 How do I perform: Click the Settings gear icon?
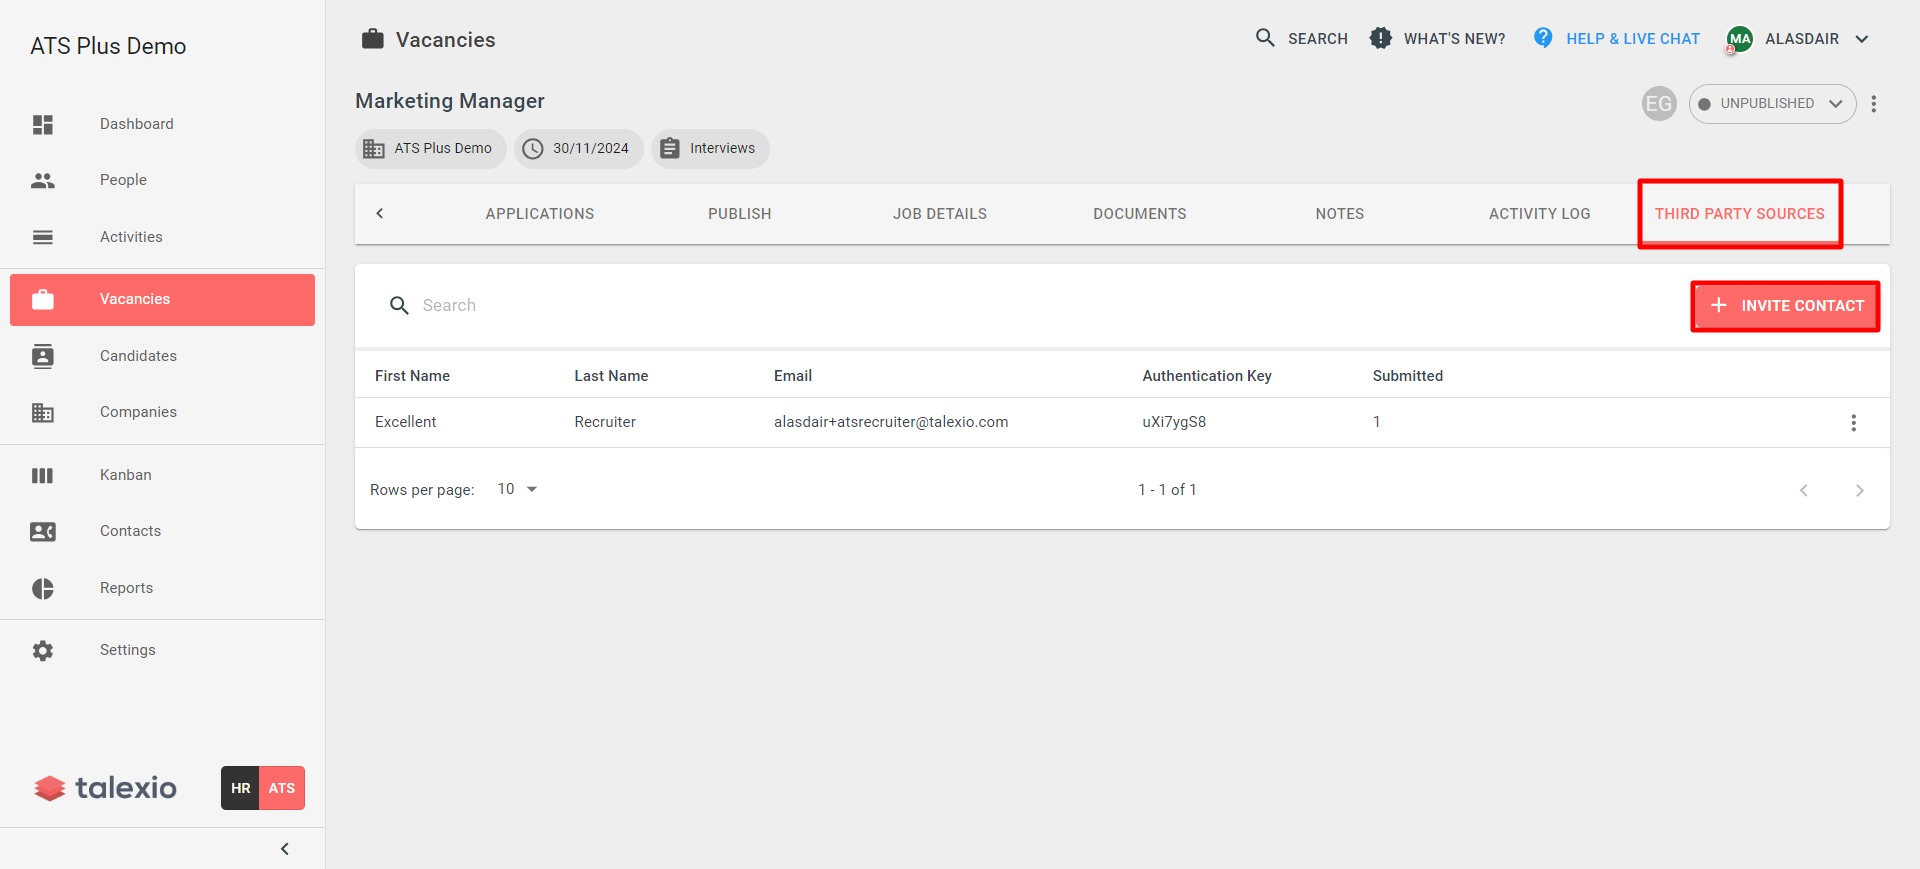pyautogui.click(x=43, y=650)
